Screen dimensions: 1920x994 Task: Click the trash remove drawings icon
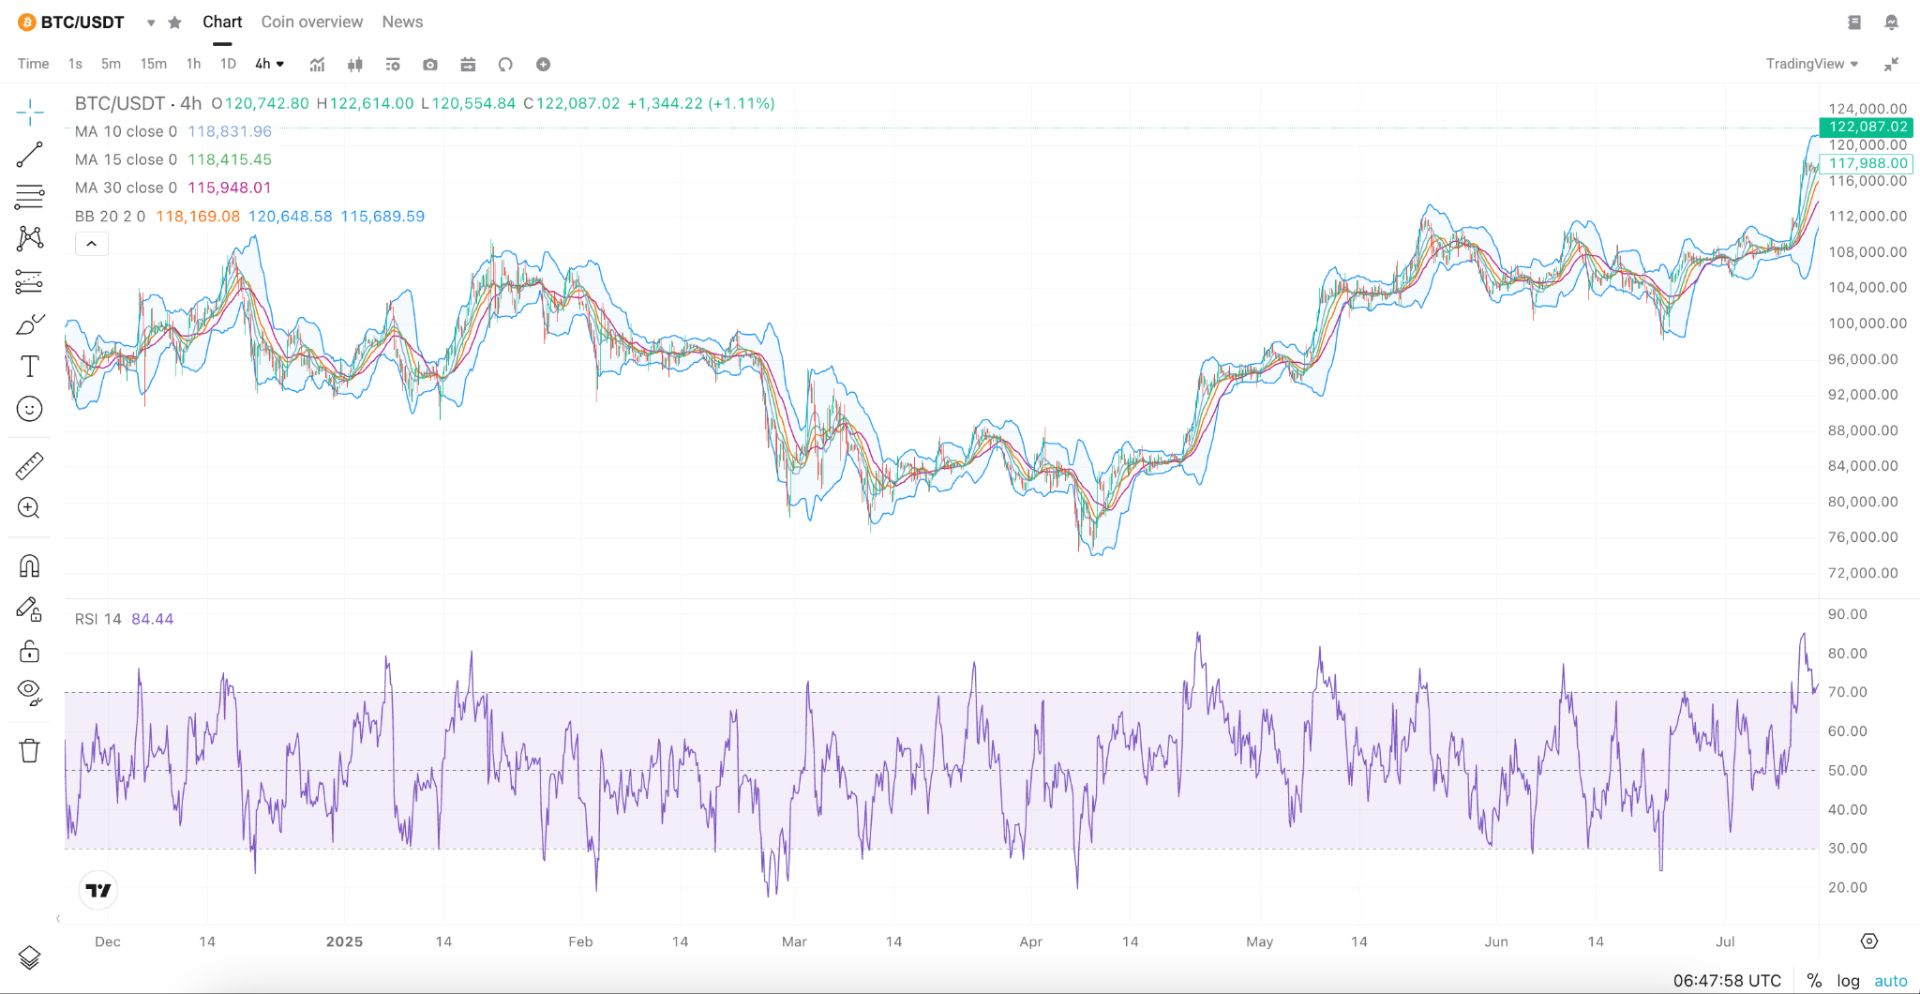tap(29, 750)
